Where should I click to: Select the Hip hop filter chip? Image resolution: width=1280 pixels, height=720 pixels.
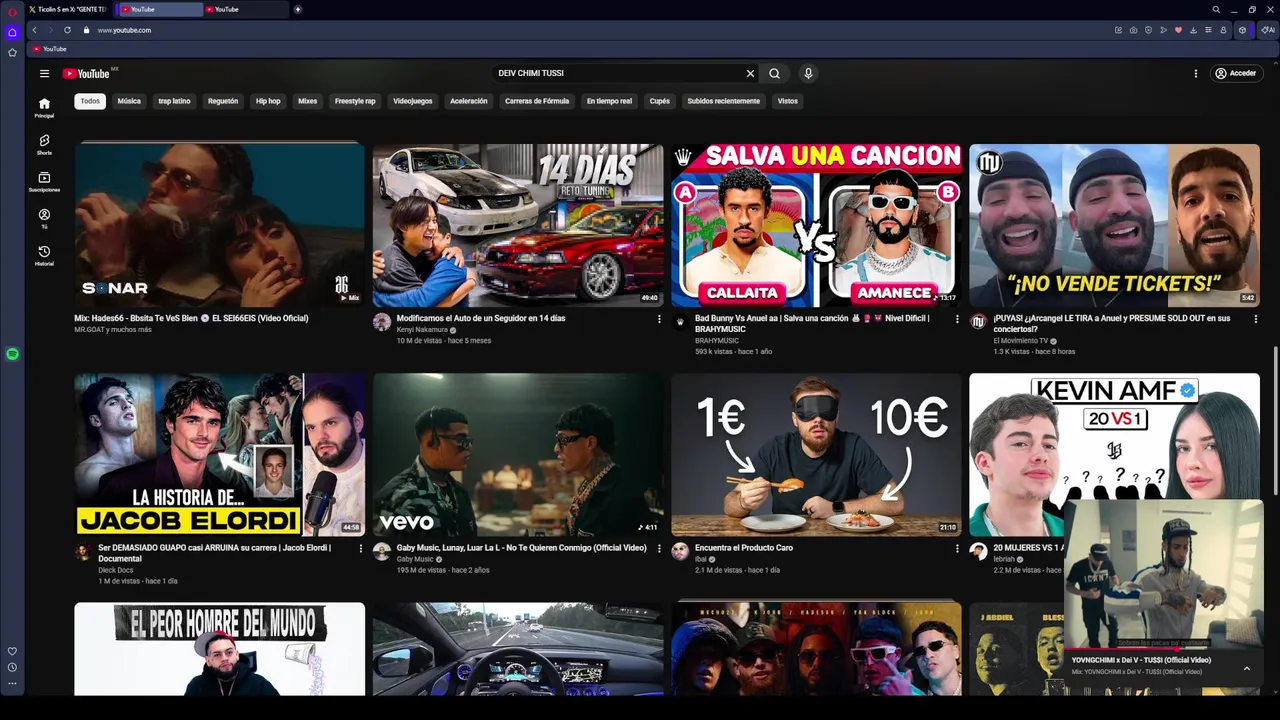click(x=268, y=101)
